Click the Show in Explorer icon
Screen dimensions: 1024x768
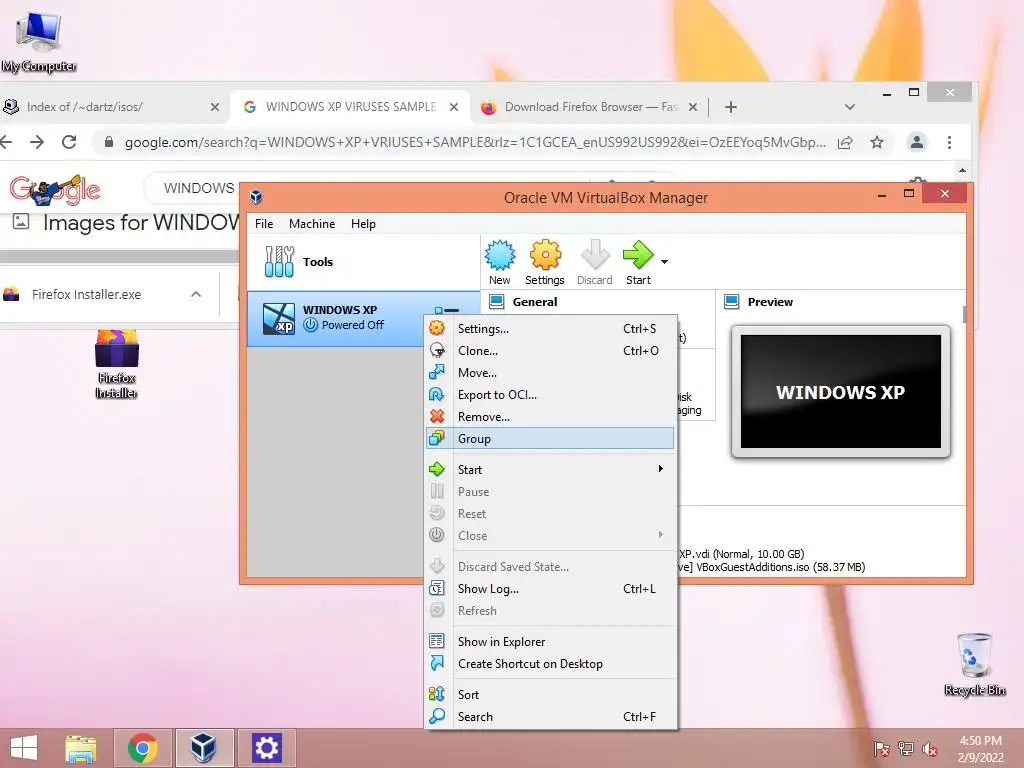(437, 641)
